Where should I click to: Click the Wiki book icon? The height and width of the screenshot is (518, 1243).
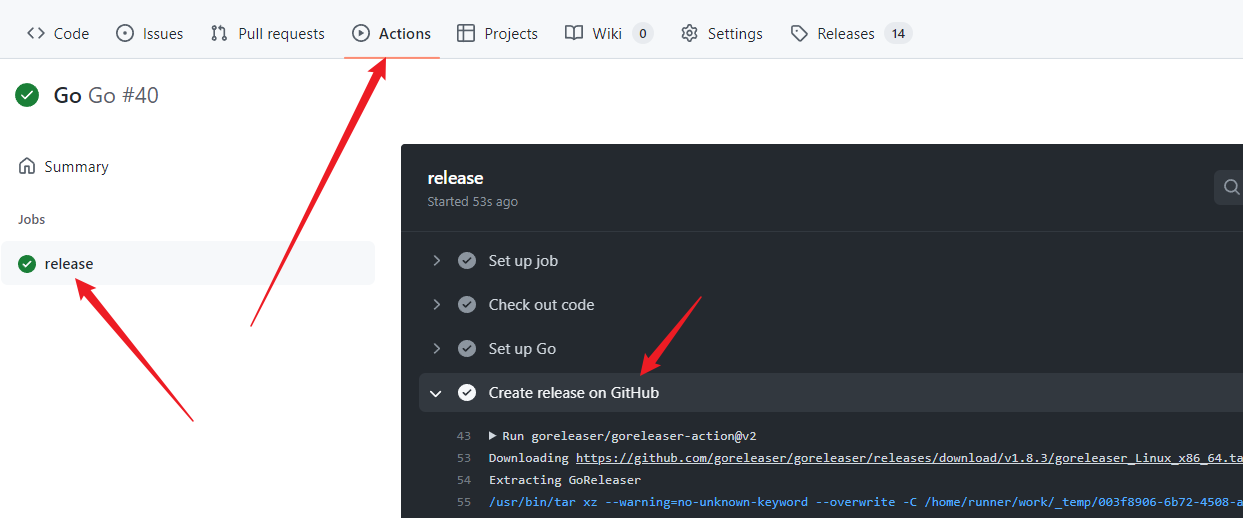574,33
